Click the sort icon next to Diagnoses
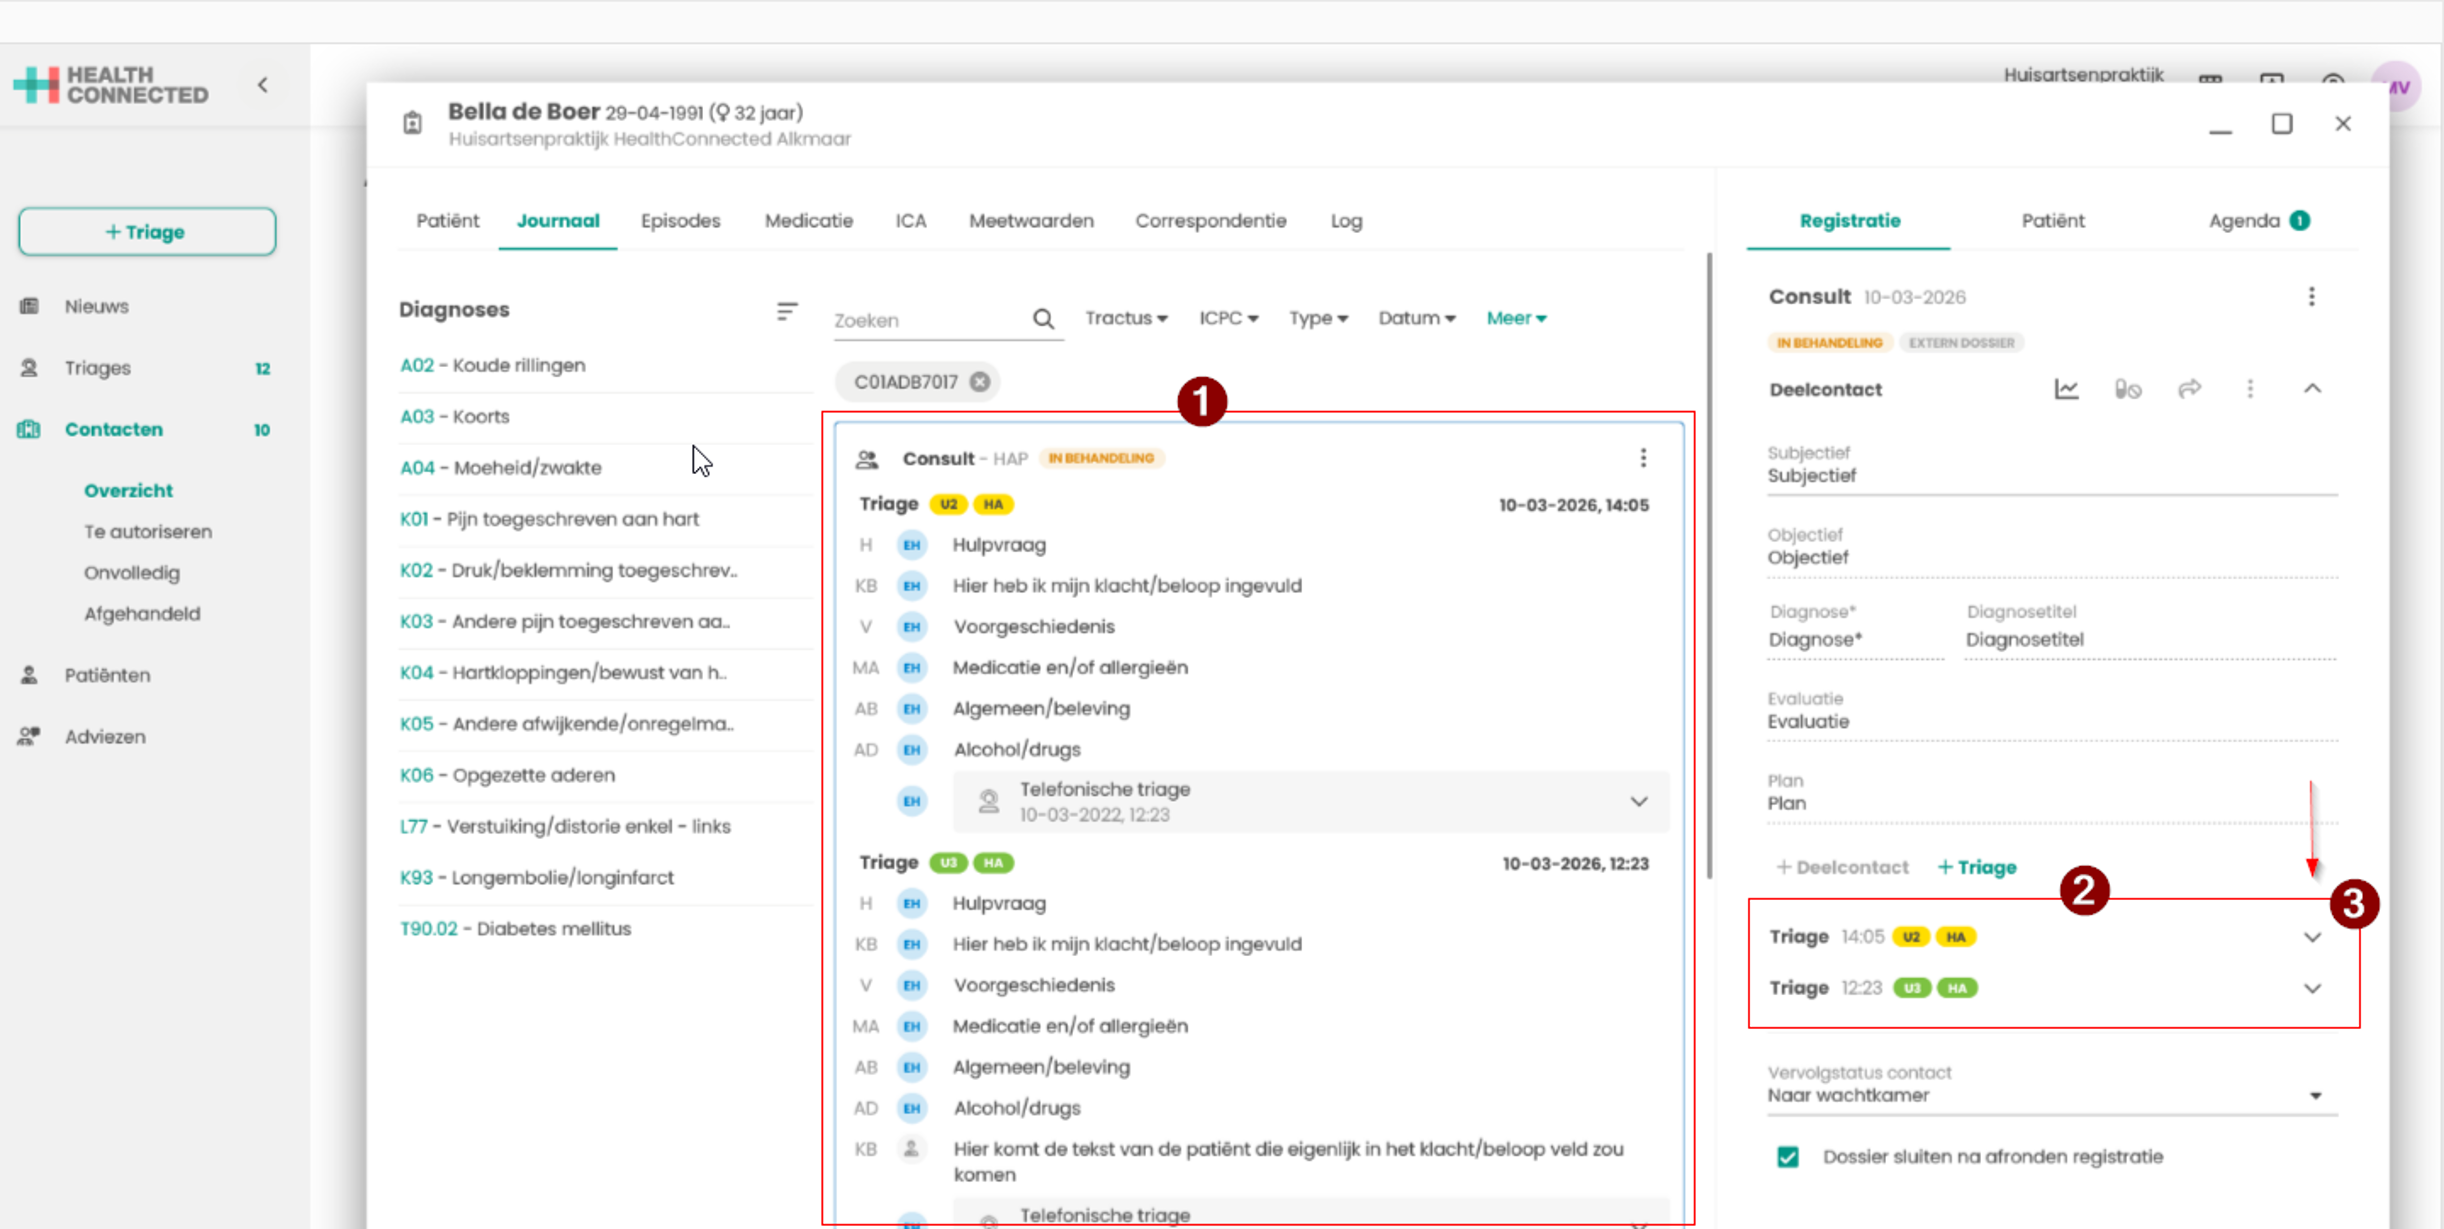The width and height of the screenshot is (2444, 1229). click(787, 311)
